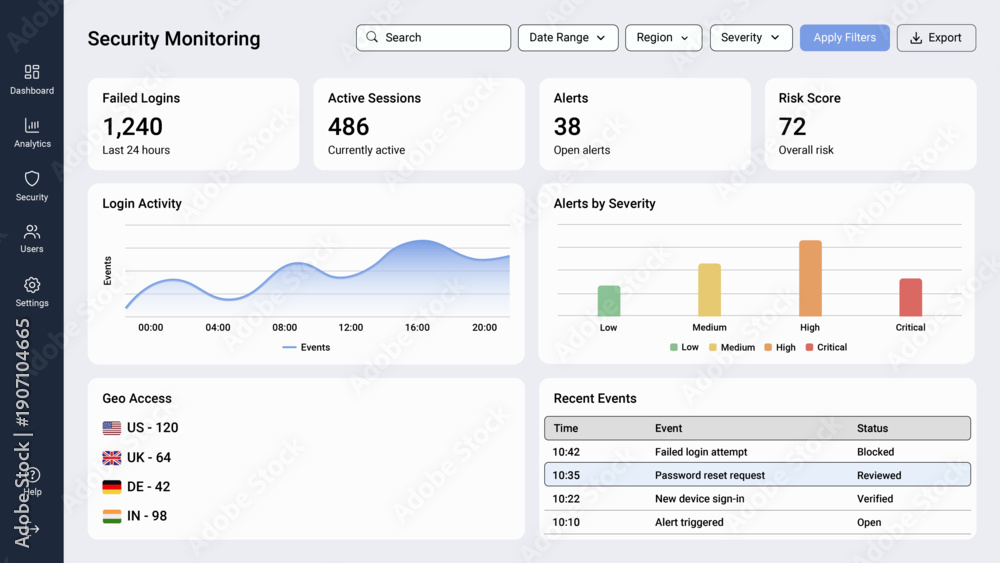Click the logout arrow icon at sidebar bottom
1000x563 pixels.
(32, 529)
